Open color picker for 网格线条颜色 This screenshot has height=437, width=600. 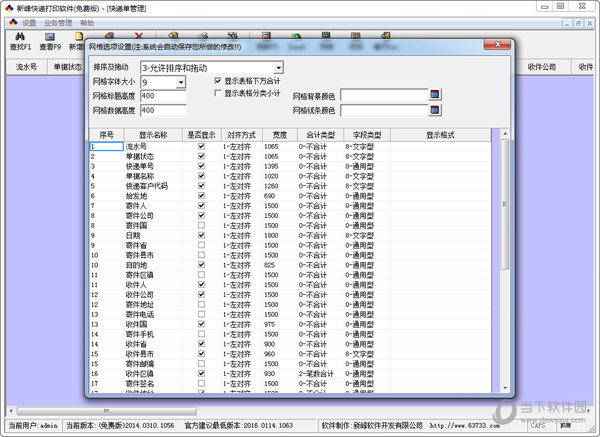coord(435,110)
